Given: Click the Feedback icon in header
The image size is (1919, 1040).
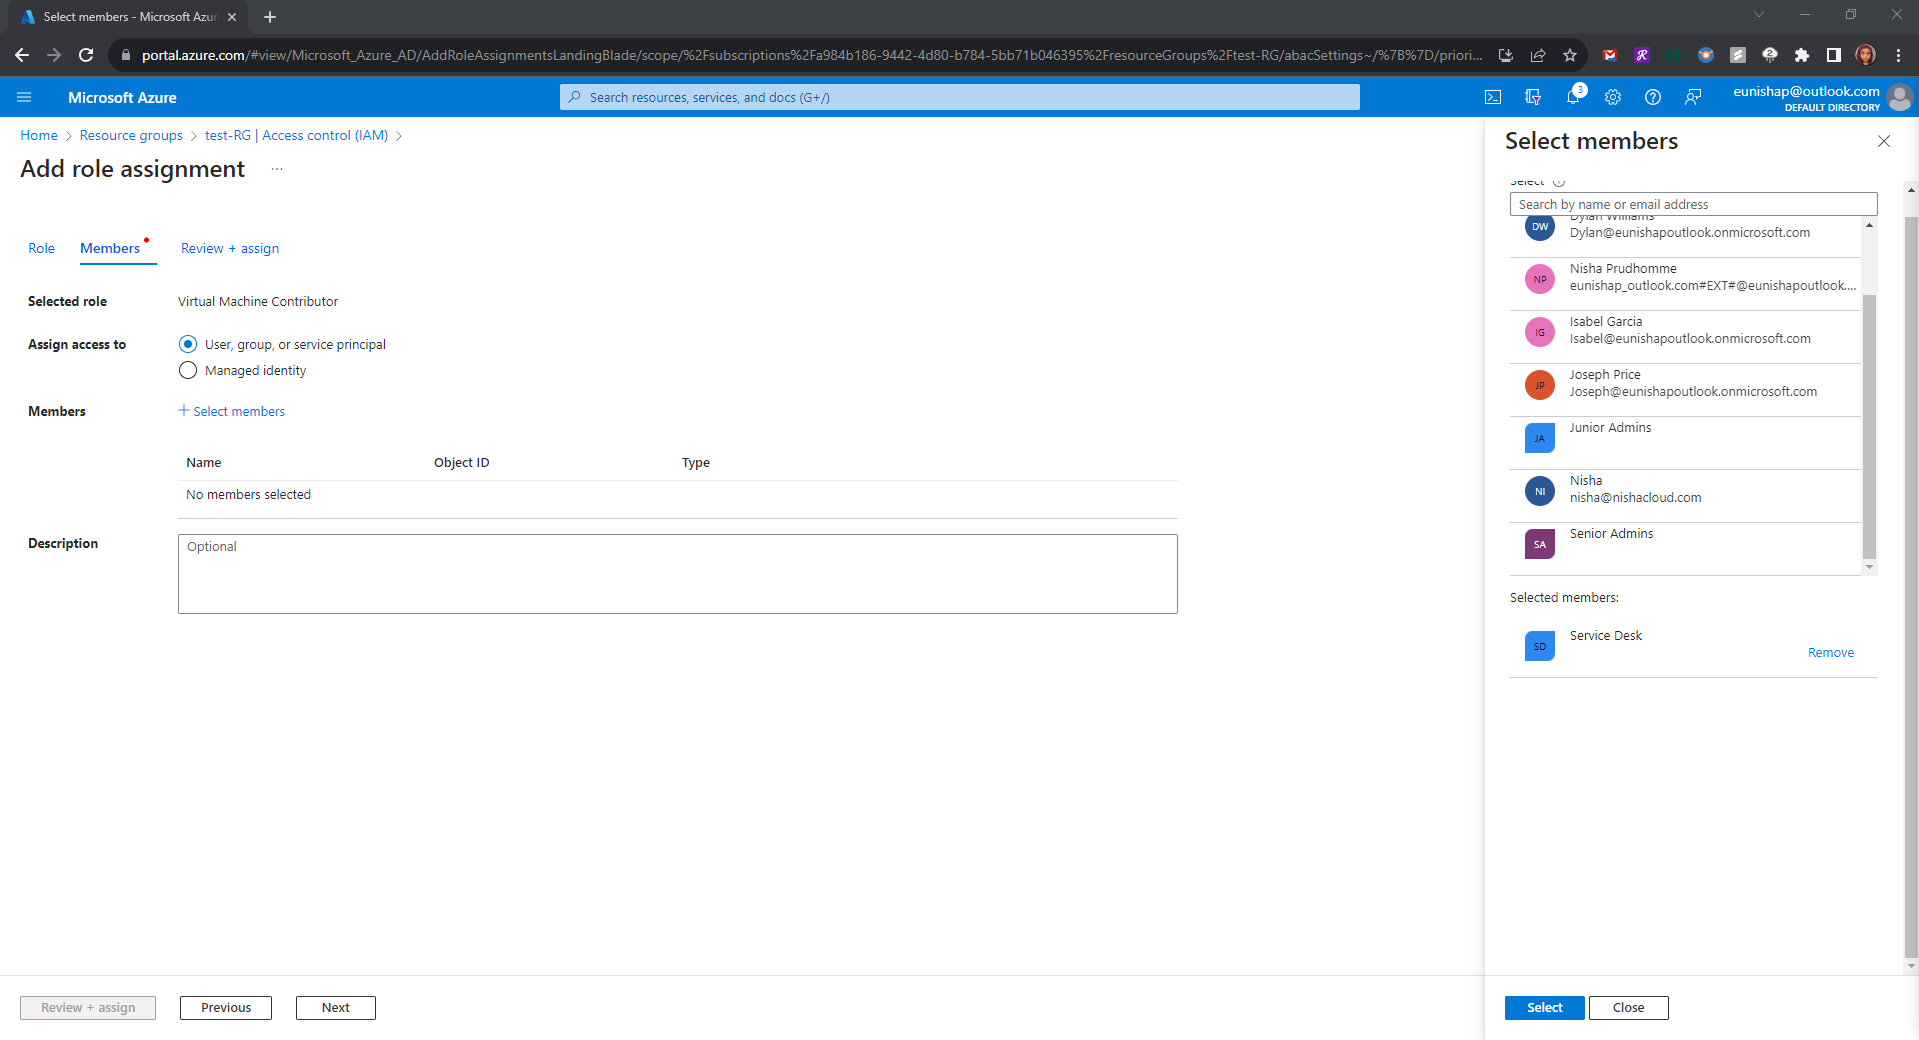Looking at the screenshot, I should (x=1693, y=97).
